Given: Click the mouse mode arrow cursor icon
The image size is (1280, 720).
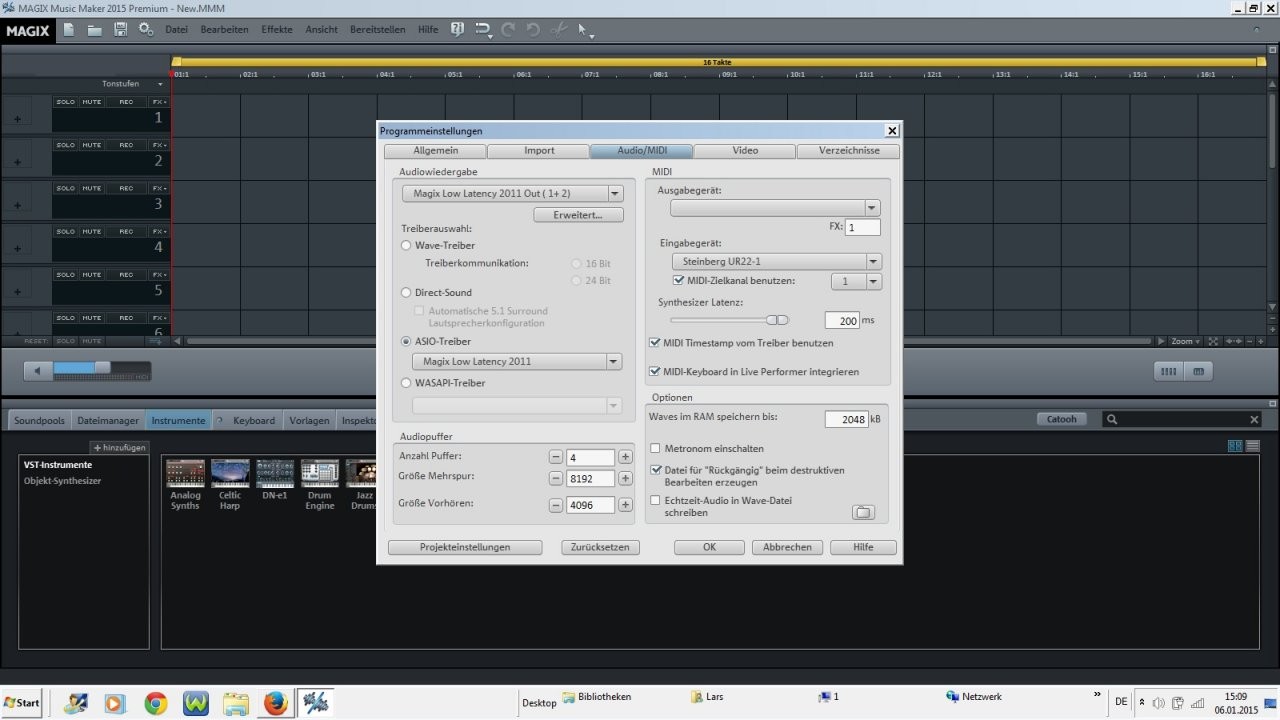Looking at the screenshot, I should point(584,30).
